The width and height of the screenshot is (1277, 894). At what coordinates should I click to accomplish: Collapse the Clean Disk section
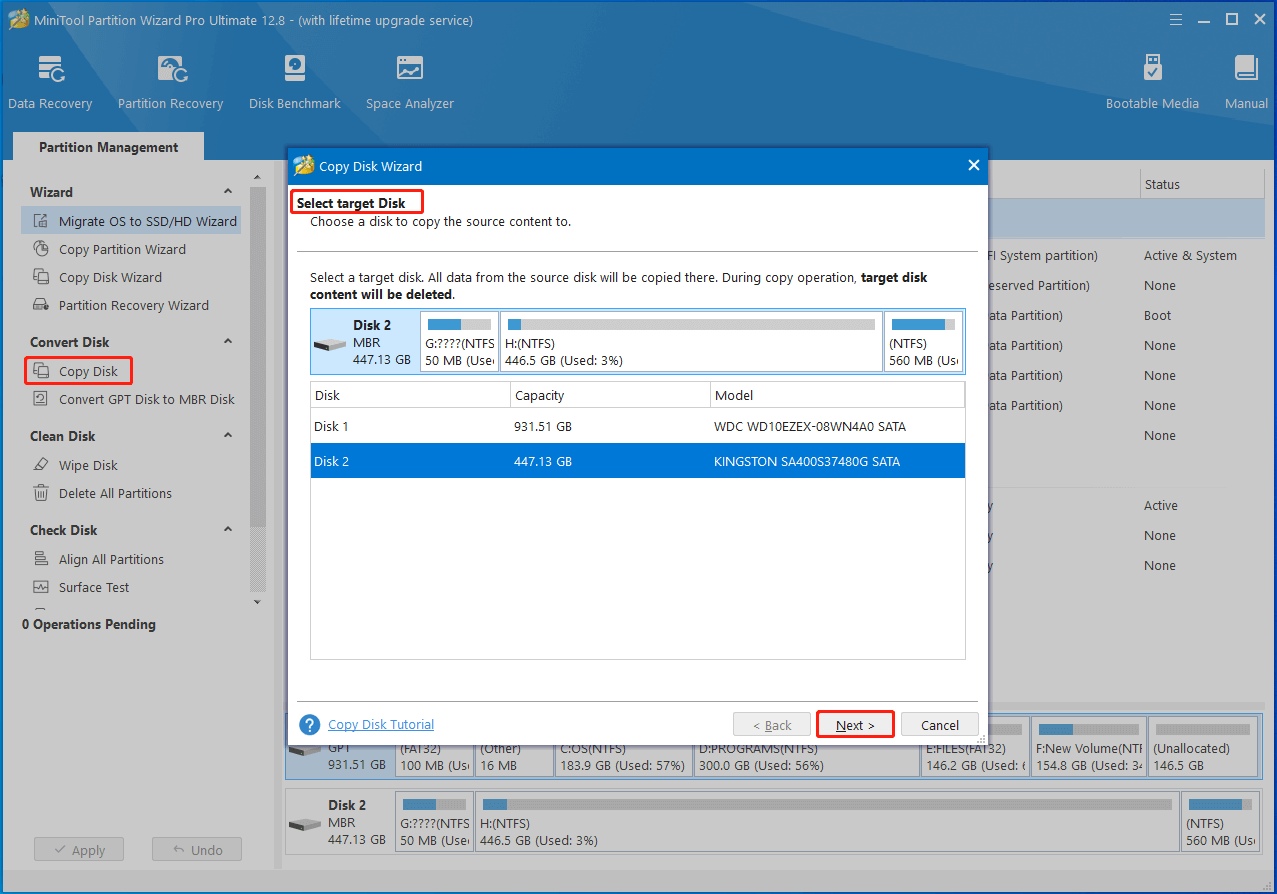(x=228, y=436)
